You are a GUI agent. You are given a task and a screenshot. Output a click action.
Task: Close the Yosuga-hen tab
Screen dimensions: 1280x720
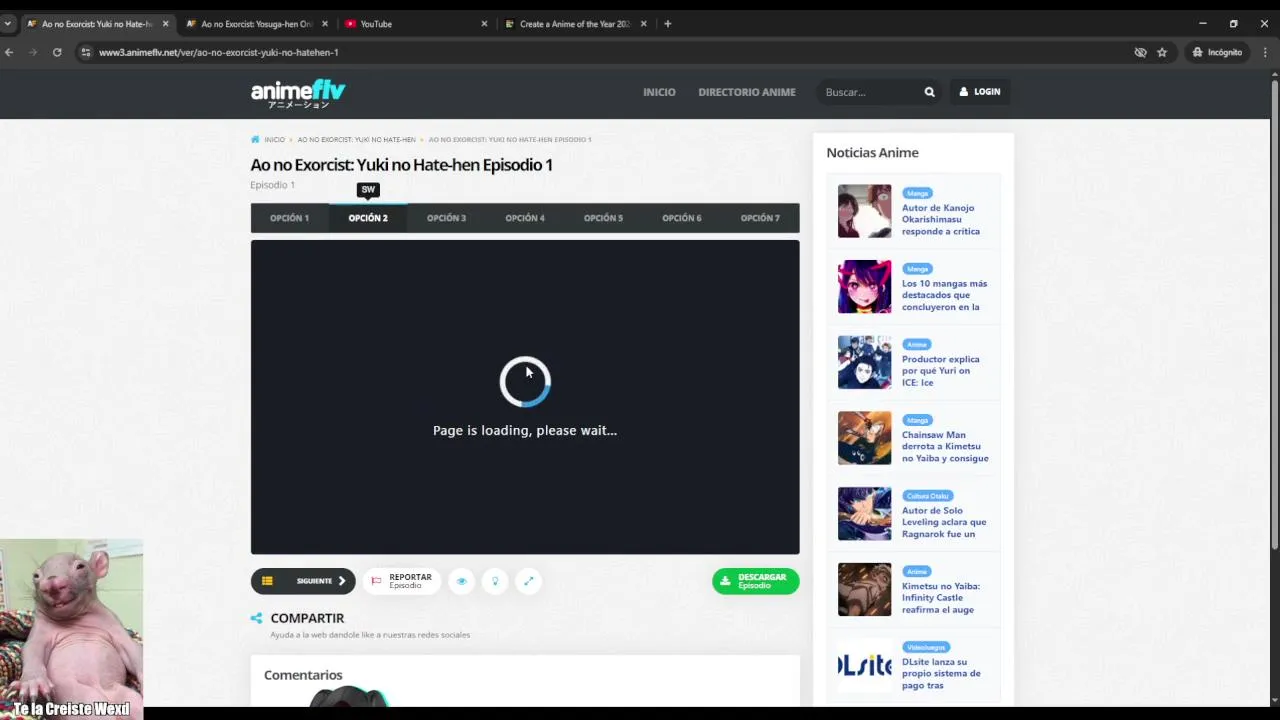(325, 24)
